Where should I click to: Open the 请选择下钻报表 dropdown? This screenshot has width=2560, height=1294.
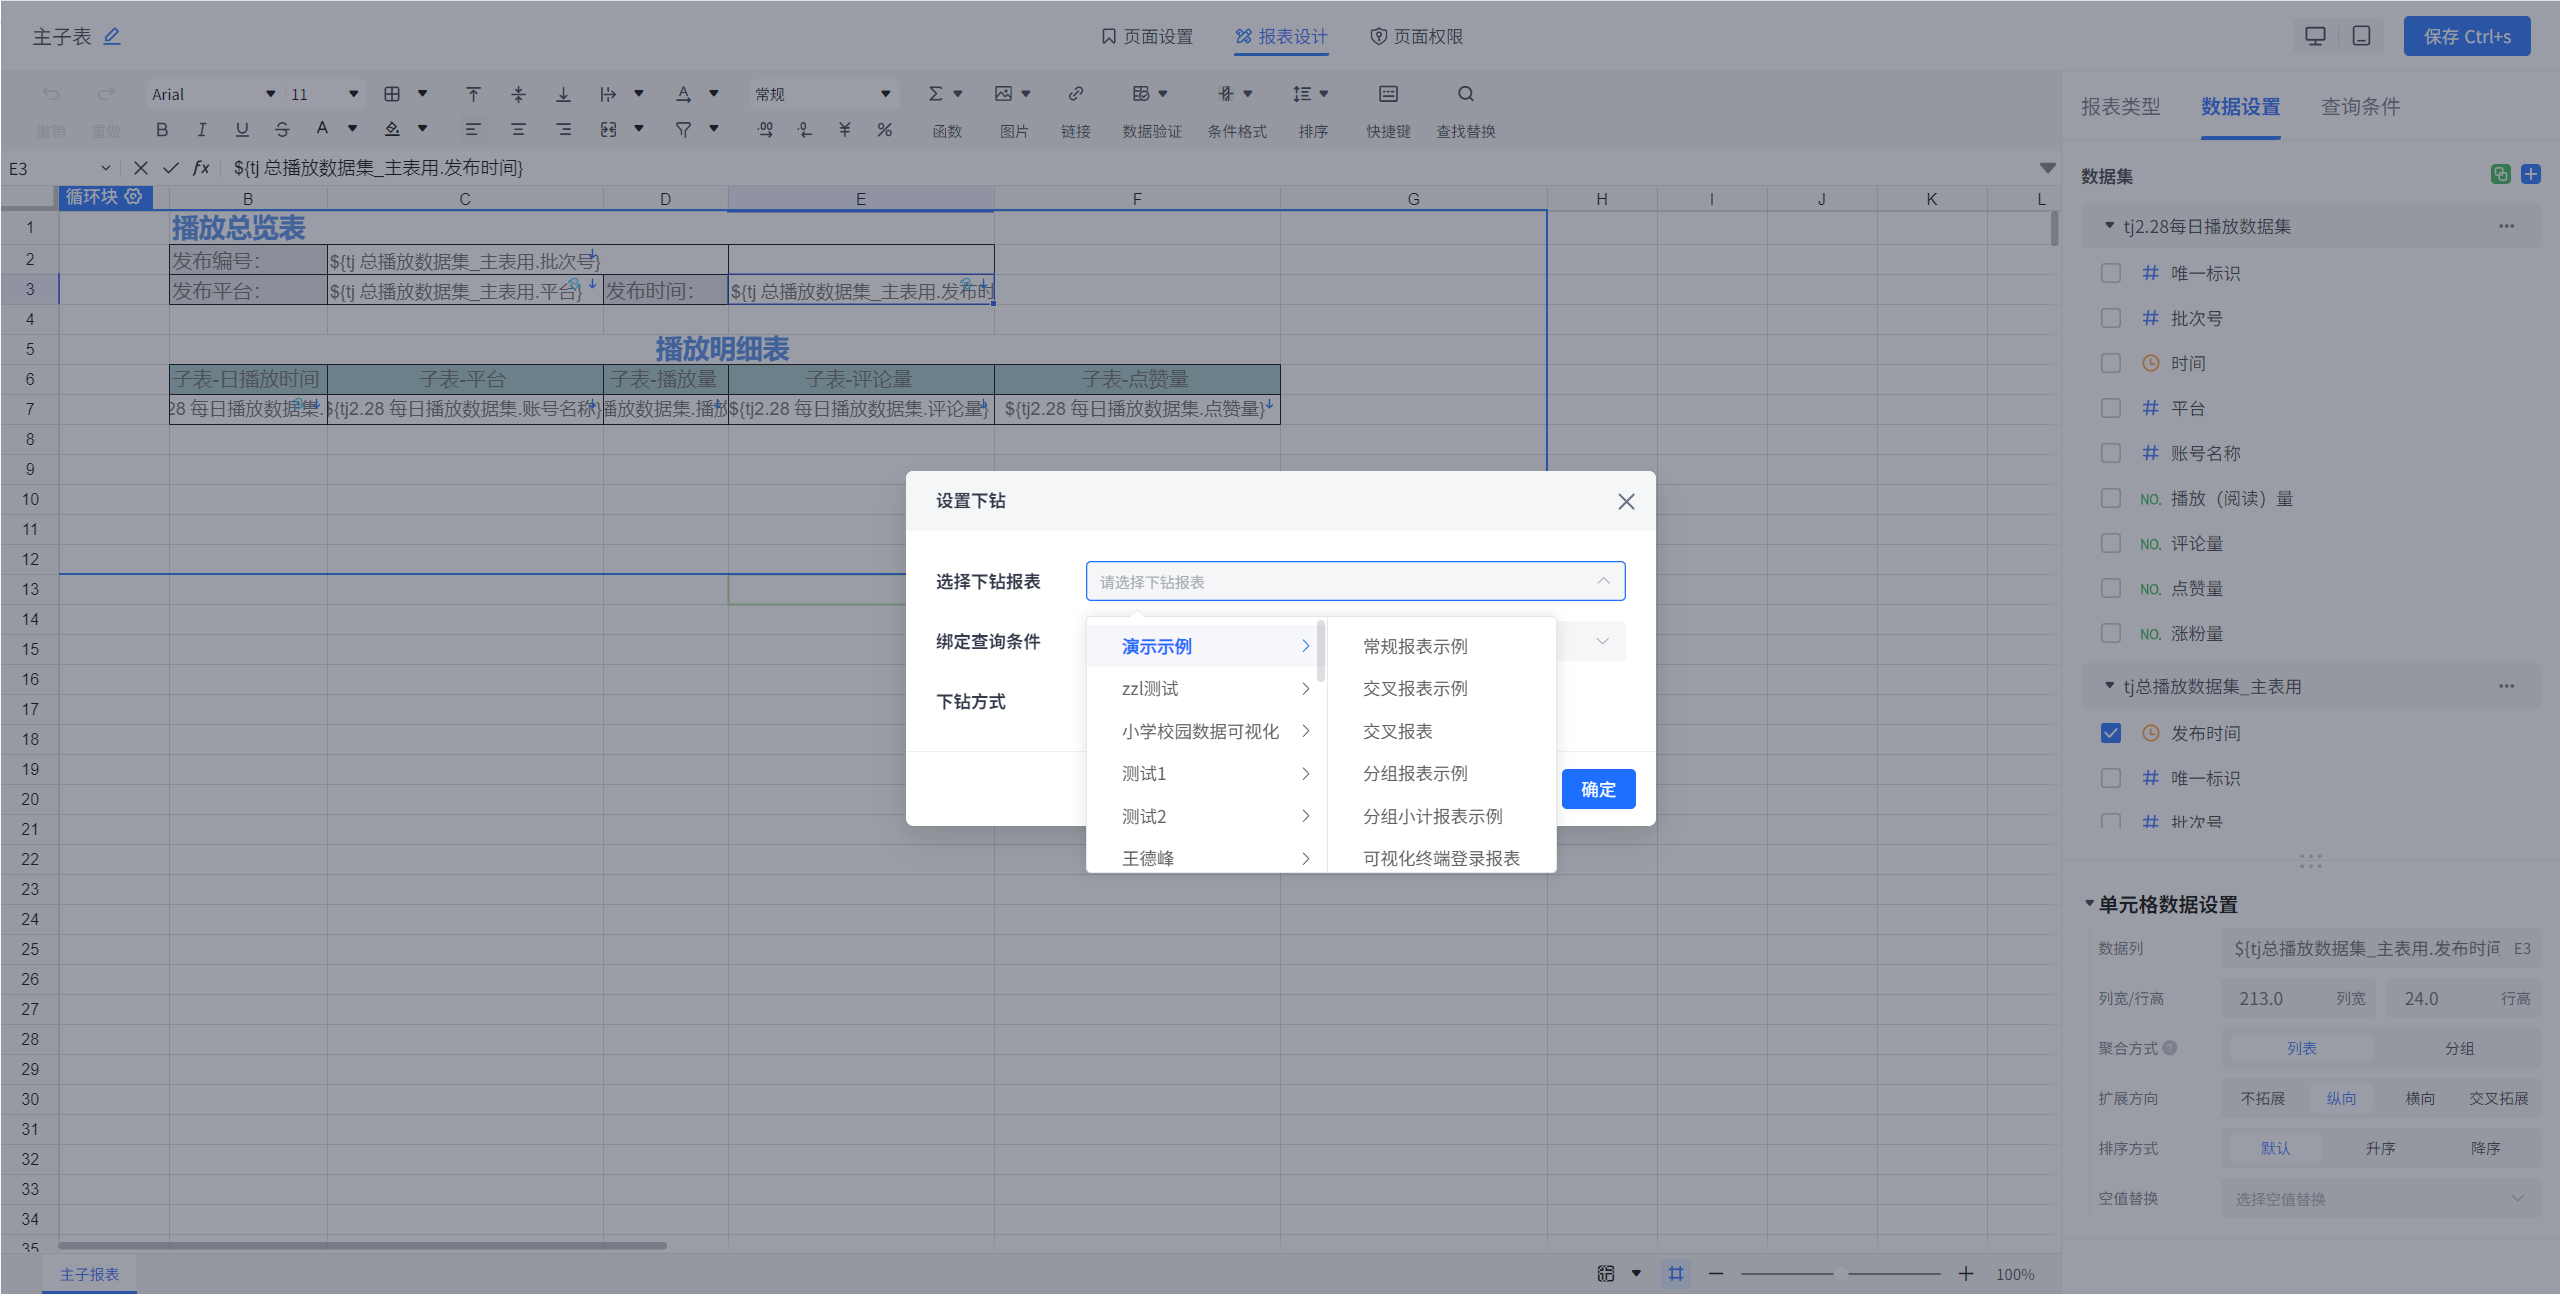pyautogui.click(x=1355, y=581)
